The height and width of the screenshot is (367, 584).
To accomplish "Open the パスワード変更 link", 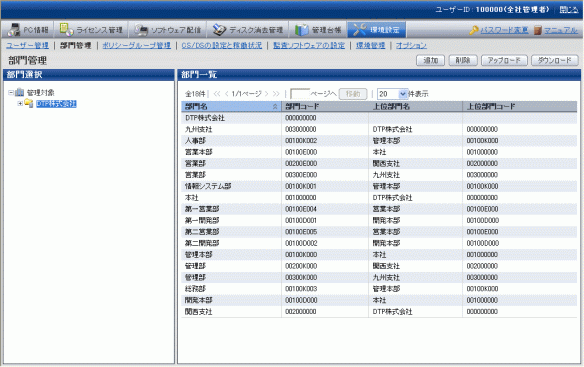I will [504, 30].
